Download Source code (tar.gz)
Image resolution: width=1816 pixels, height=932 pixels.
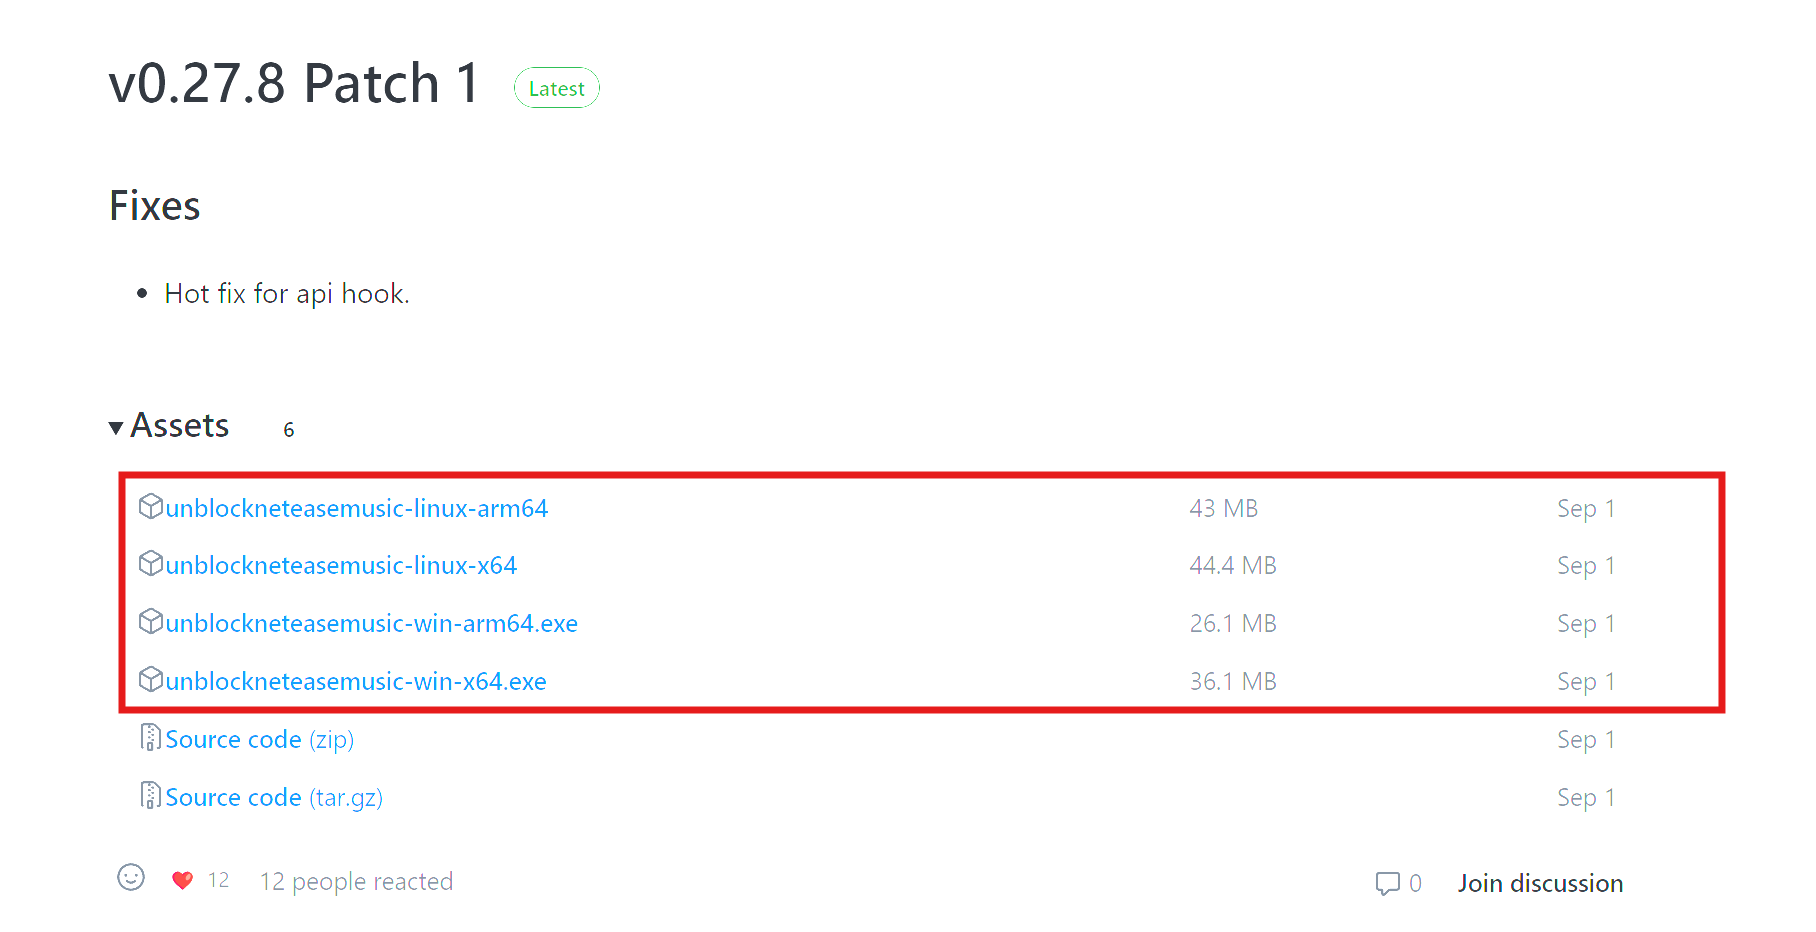click(273, 798)
